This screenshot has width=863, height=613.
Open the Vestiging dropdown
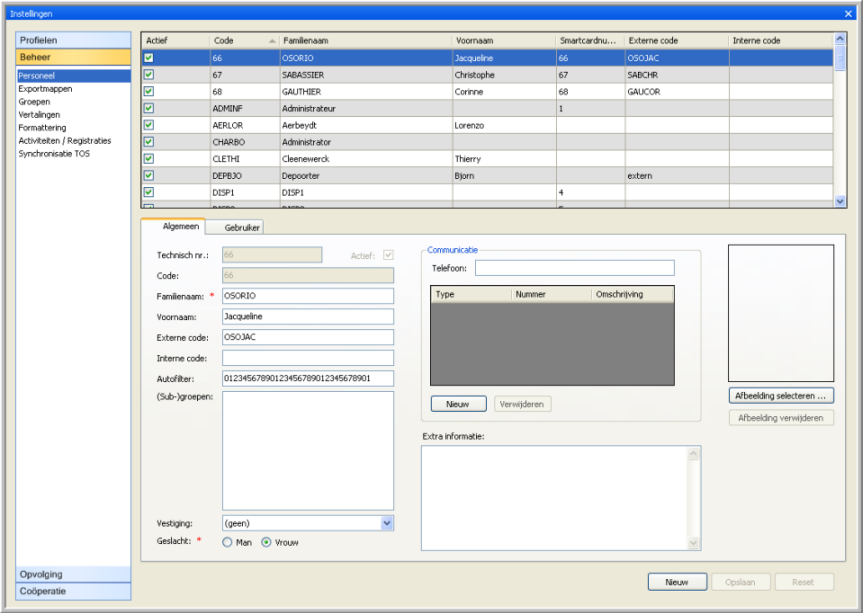point(387,523)
